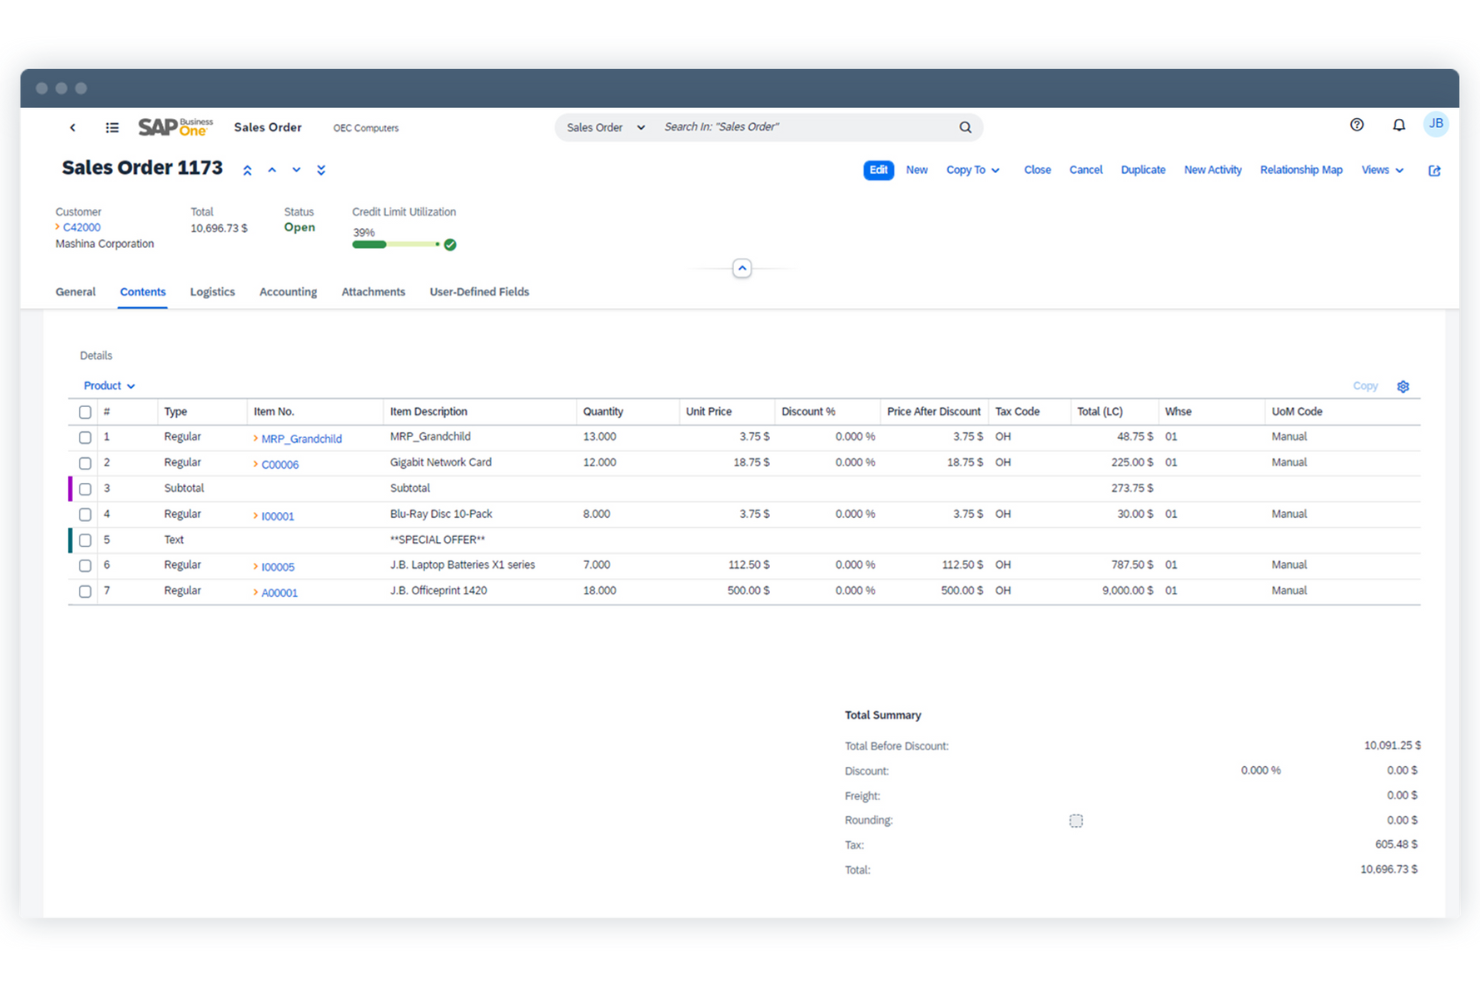1480x987 pixels.
Task: Open table settings gear icon
Action: 1403,387
